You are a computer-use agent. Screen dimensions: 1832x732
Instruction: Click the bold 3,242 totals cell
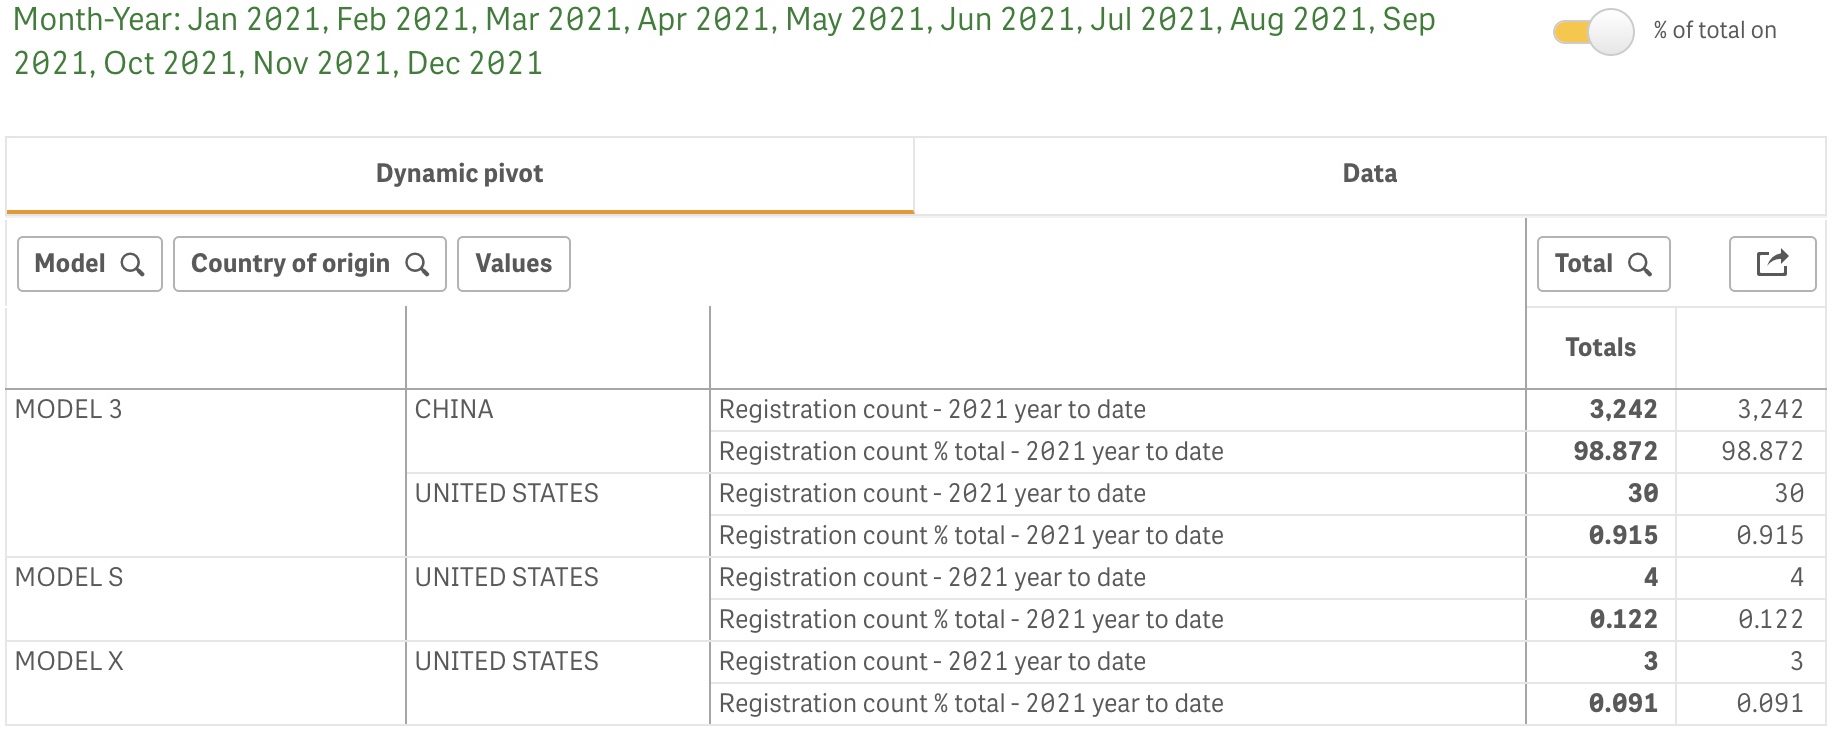[1623, 409]
